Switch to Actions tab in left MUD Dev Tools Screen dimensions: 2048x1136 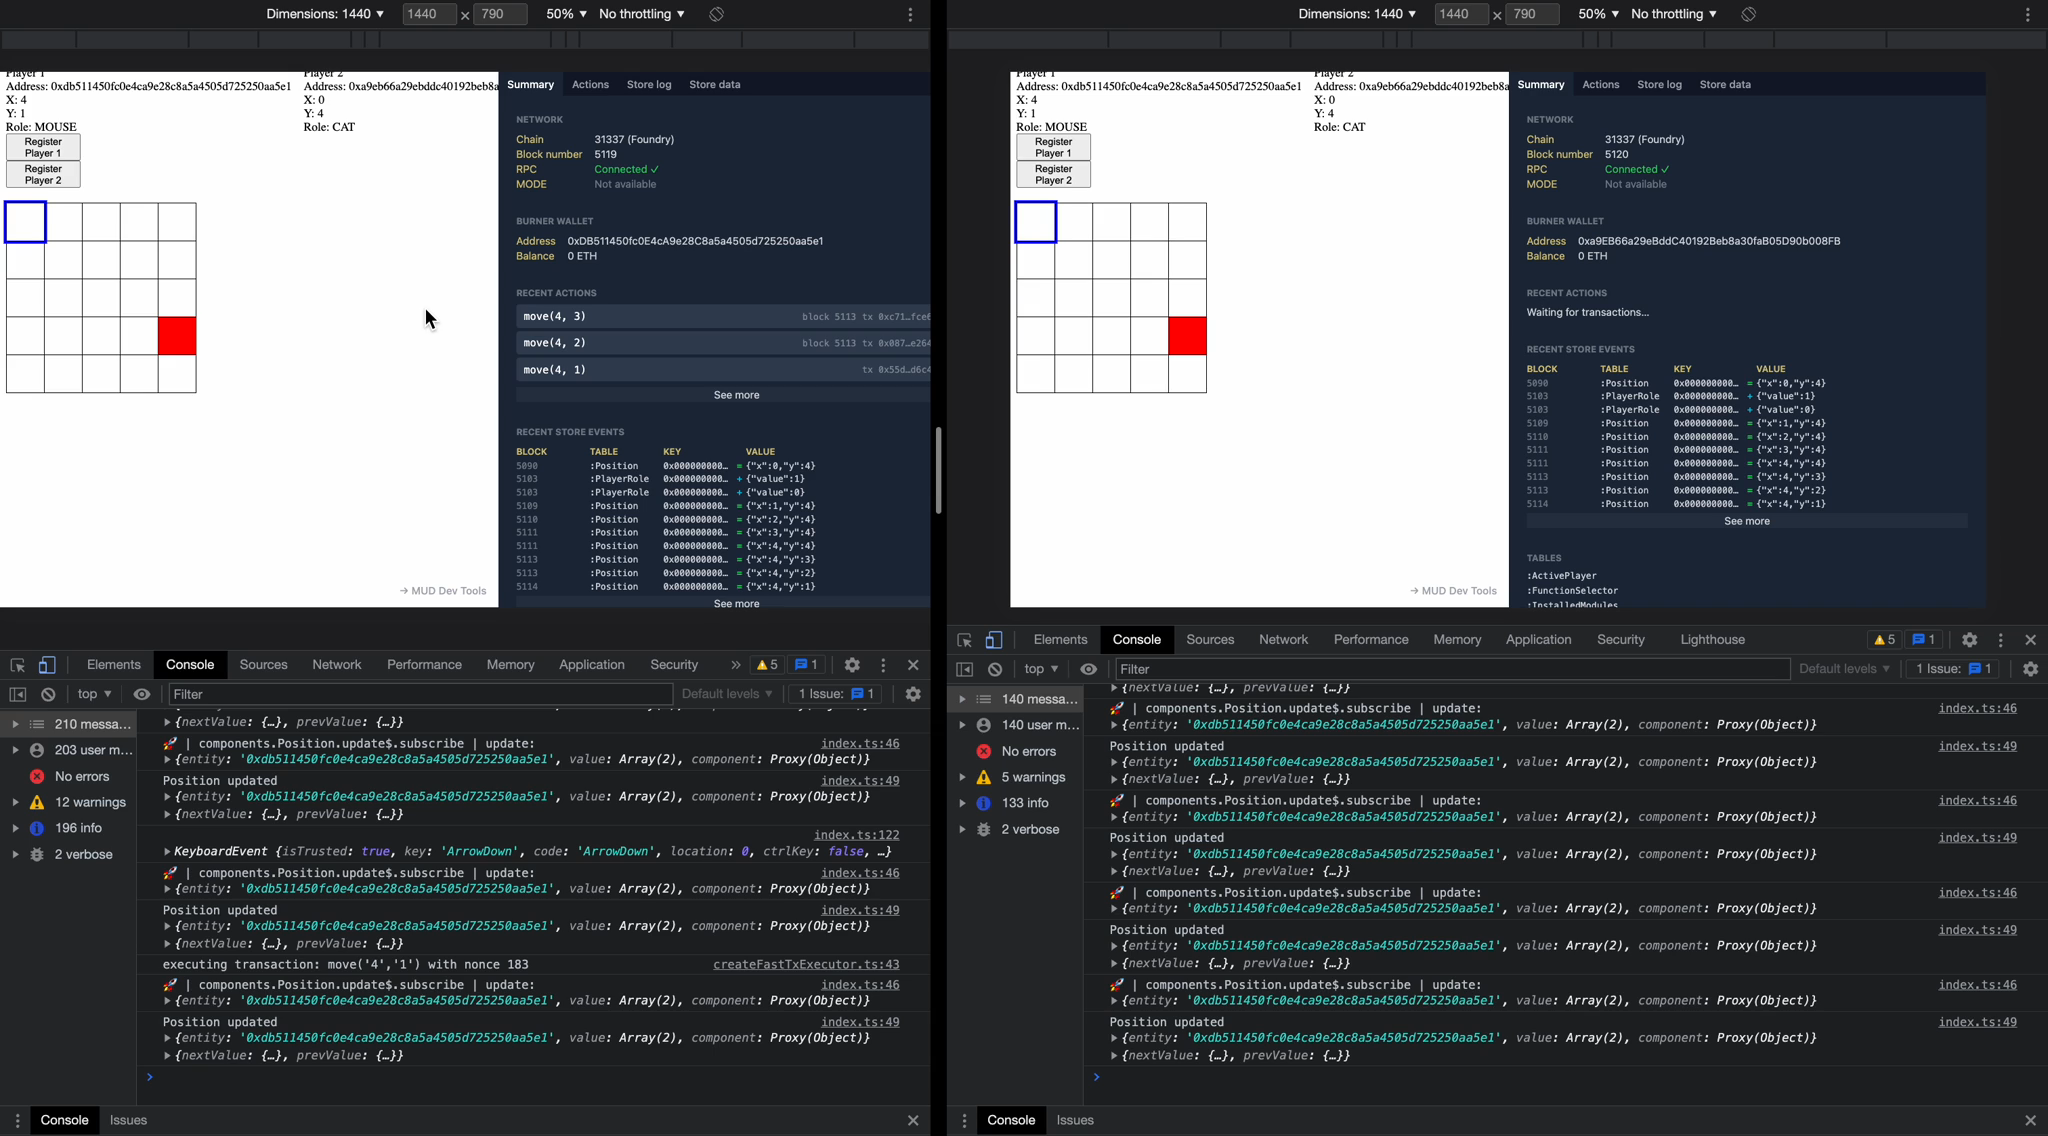[x=590, y=85]
